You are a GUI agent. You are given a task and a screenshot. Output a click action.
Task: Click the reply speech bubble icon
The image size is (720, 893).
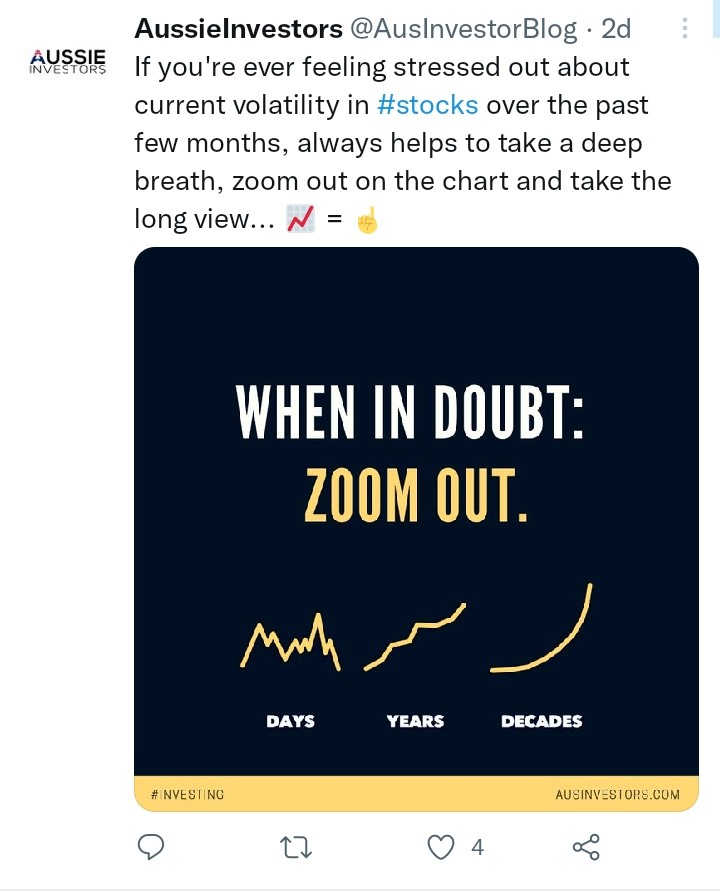[150, 848]
